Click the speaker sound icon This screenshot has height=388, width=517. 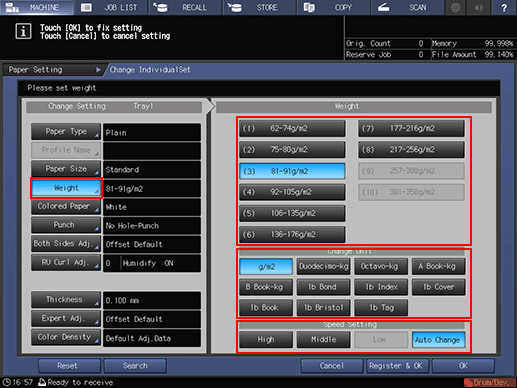pos(479,7)
